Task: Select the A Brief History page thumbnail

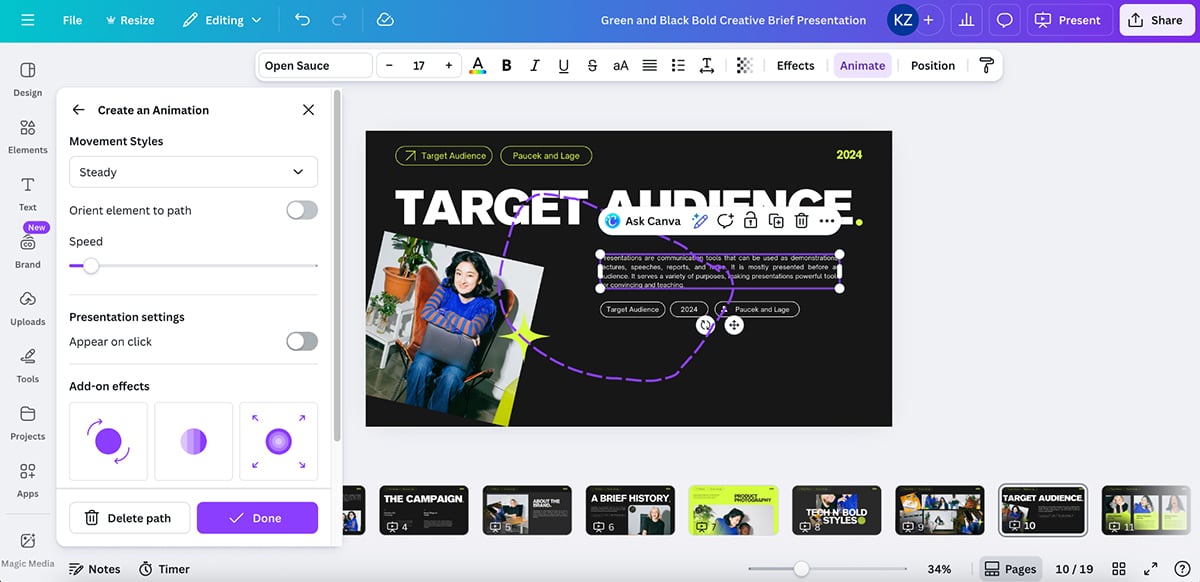Action: (630, 510)
